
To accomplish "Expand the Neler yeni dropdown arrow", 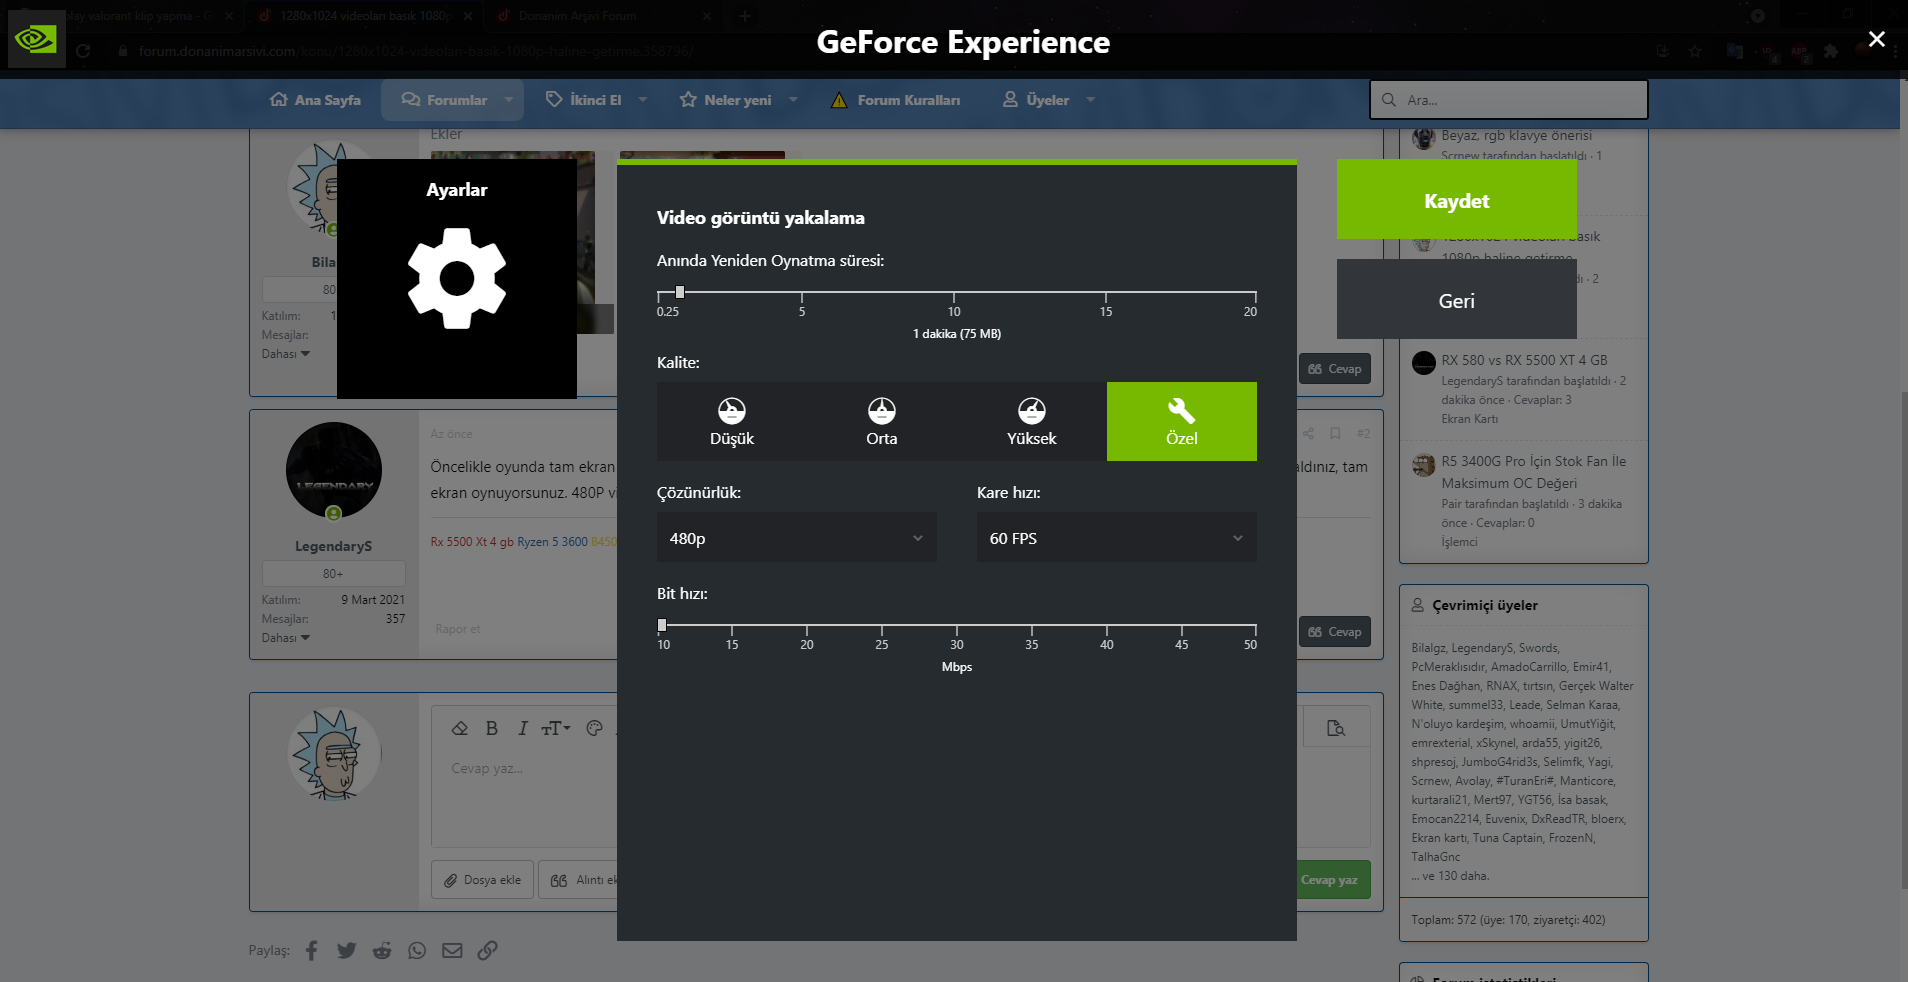I will 794,100.
